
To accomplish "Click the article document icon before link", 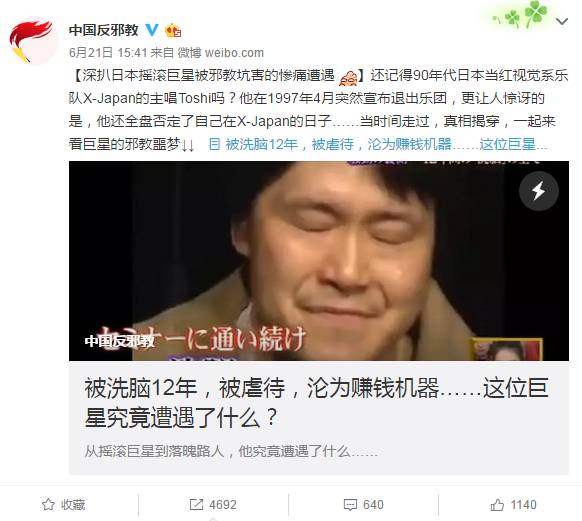I will tap(214, 144).
